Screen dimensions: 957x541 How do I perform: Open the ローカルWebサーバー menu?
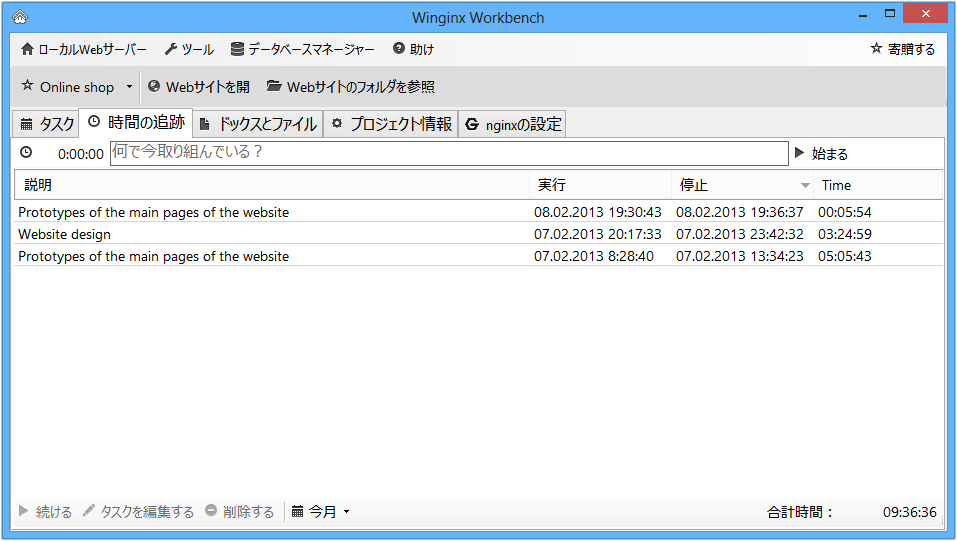[84, 49]
